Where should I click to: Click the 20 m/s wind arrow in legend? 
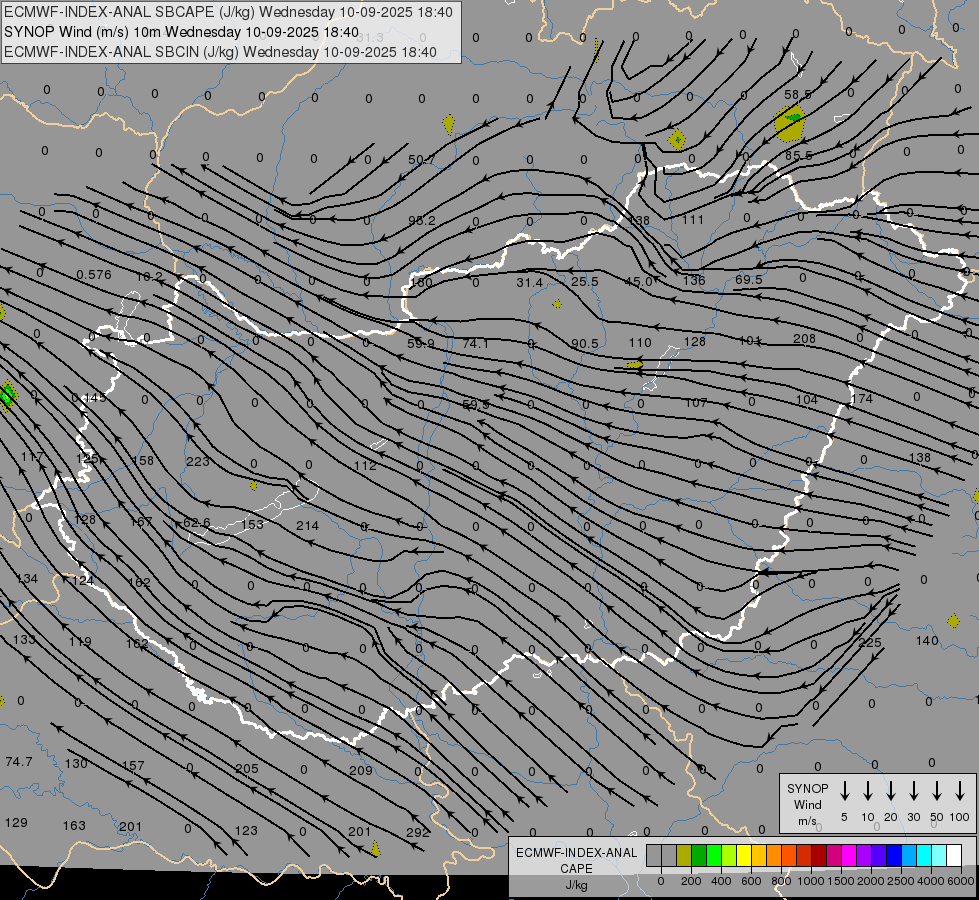(890, 791)
